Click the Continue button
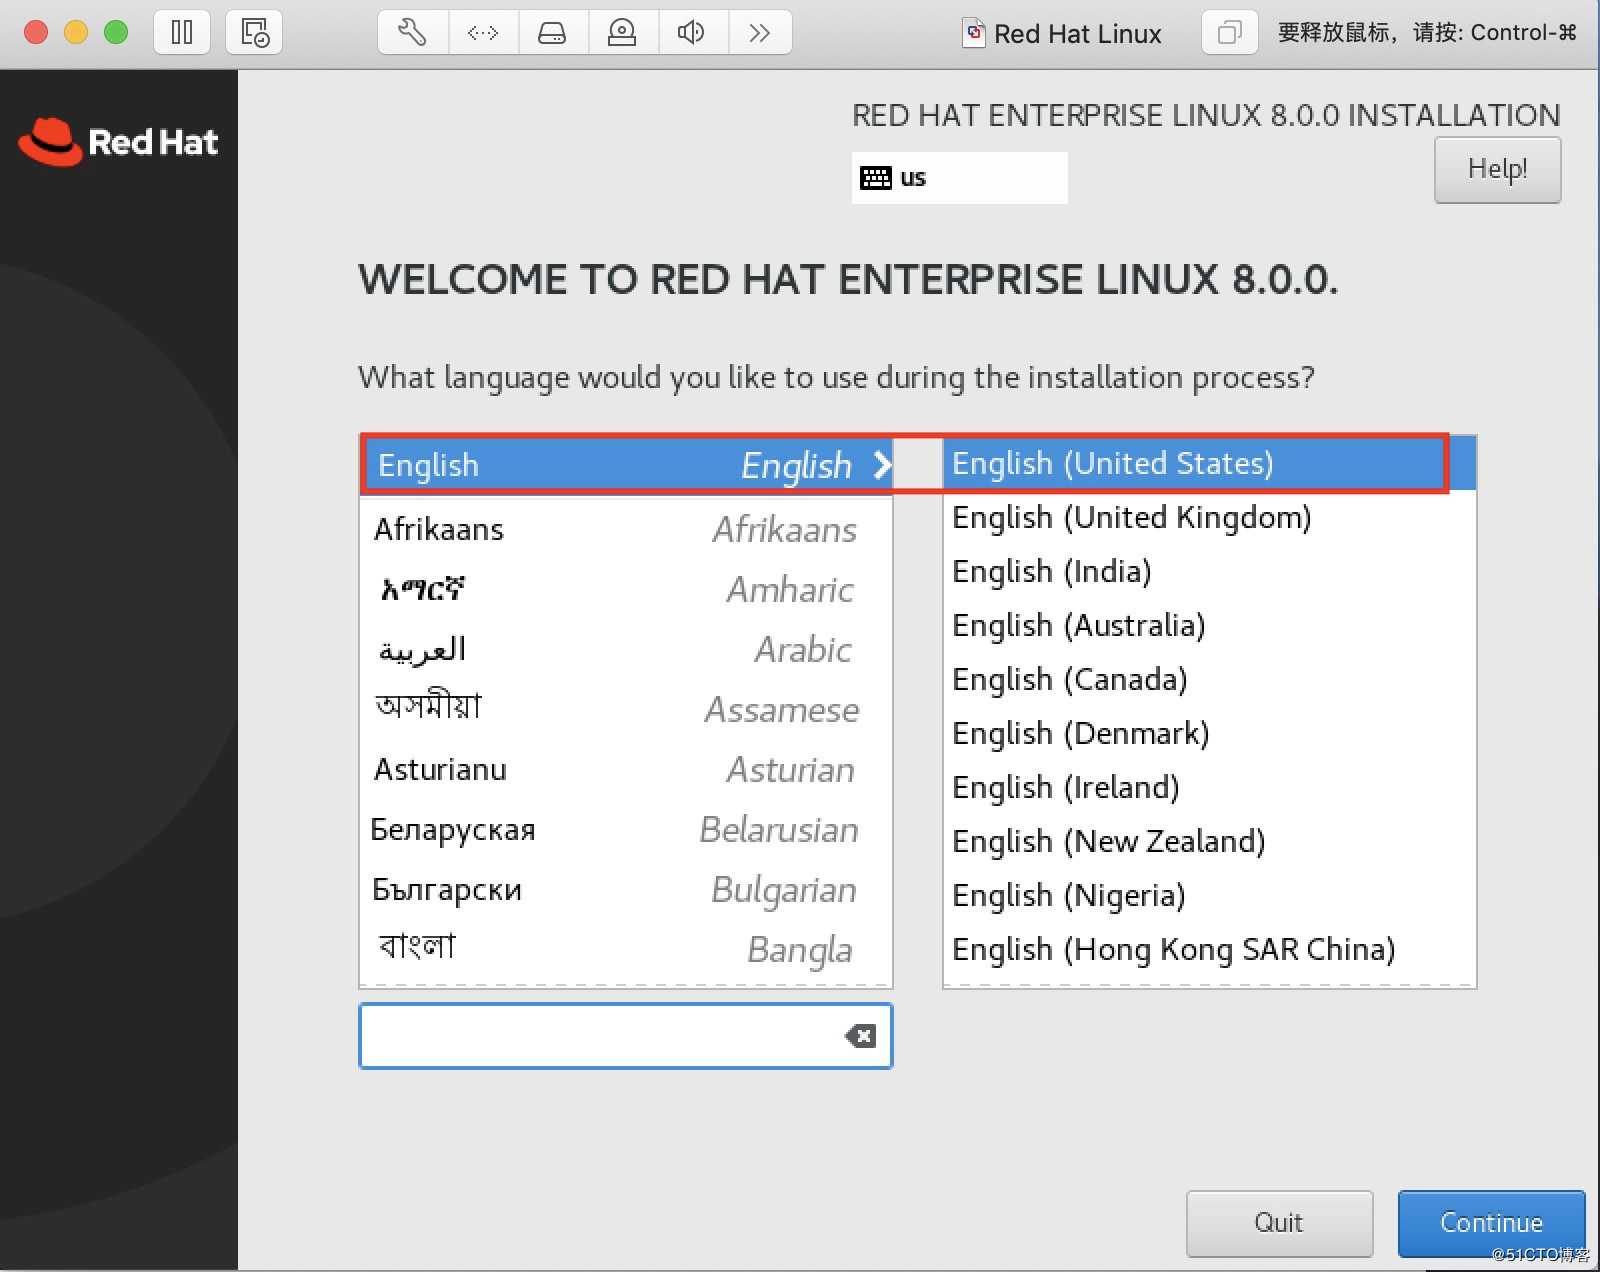 [x=1491, y=1223]
